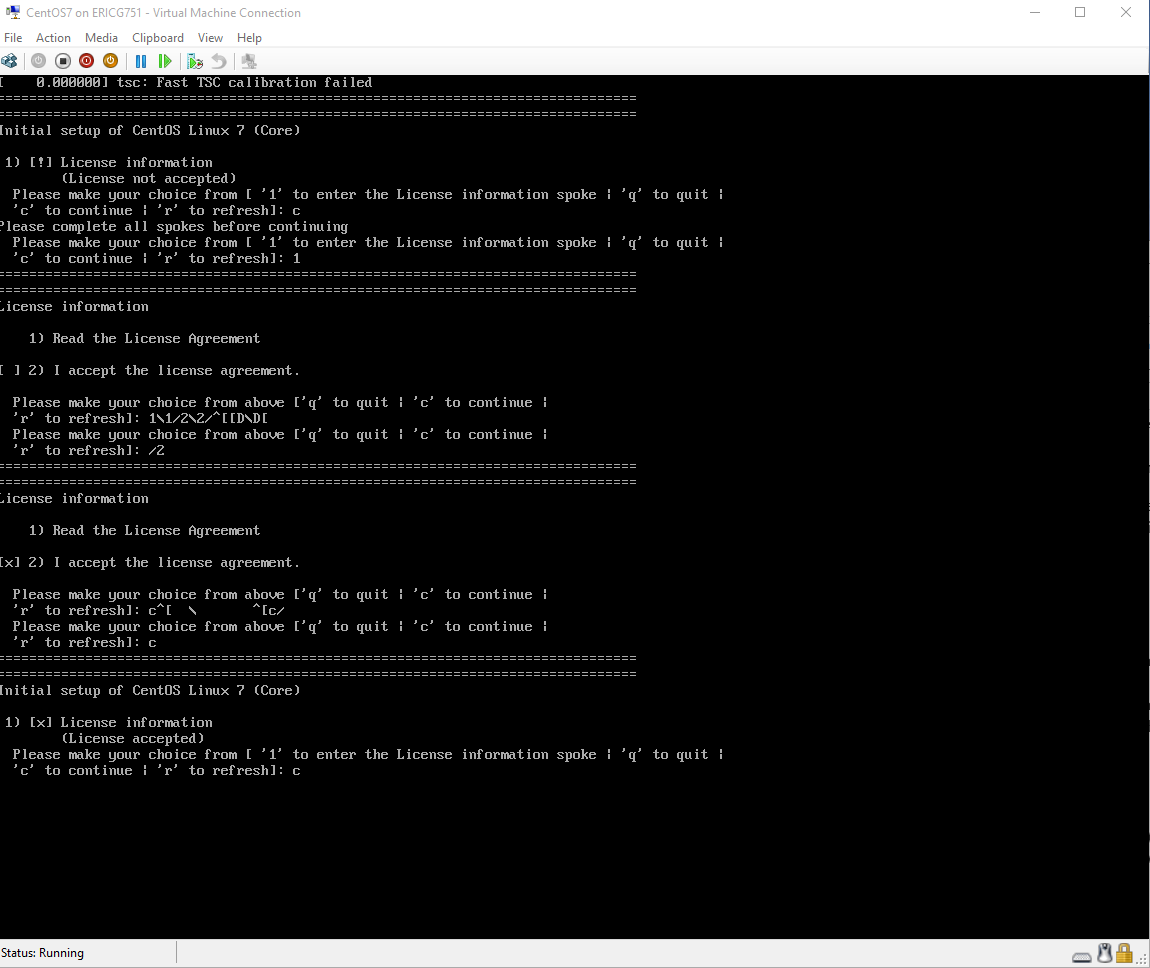1150x968 pixels.
Task: Click 'Please complete all spokes before continuing' line
Action: [x=174, y=227]
